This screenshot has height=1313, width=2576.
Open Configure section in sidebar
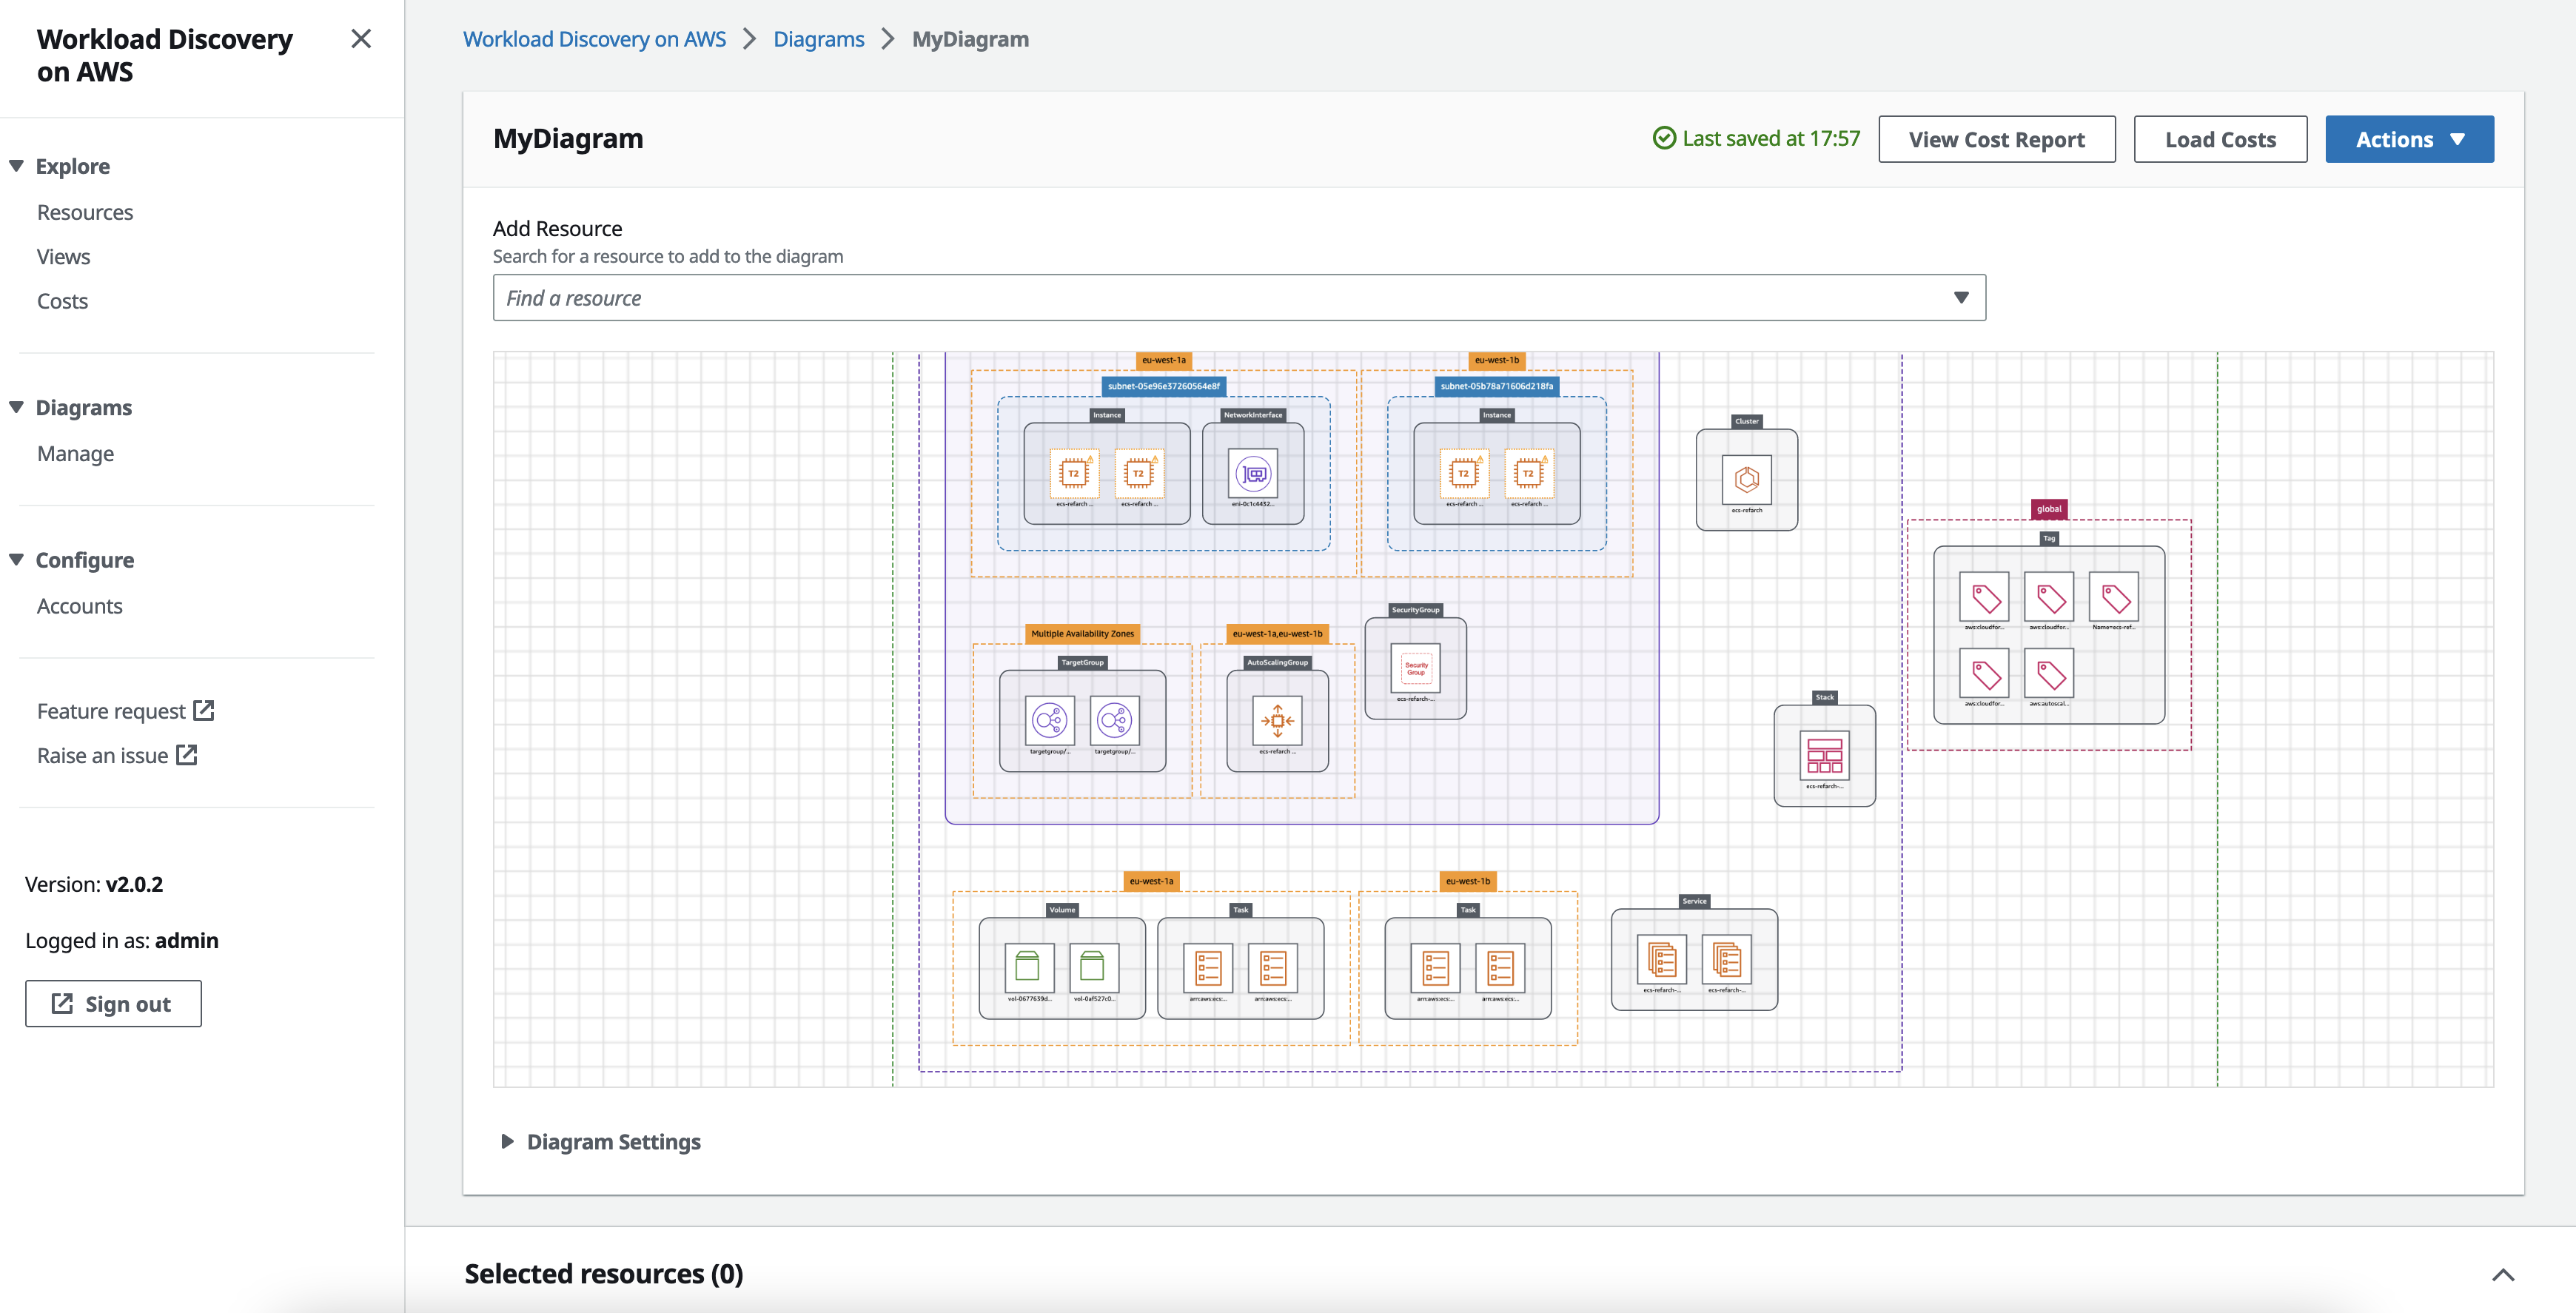pos(85,557)
